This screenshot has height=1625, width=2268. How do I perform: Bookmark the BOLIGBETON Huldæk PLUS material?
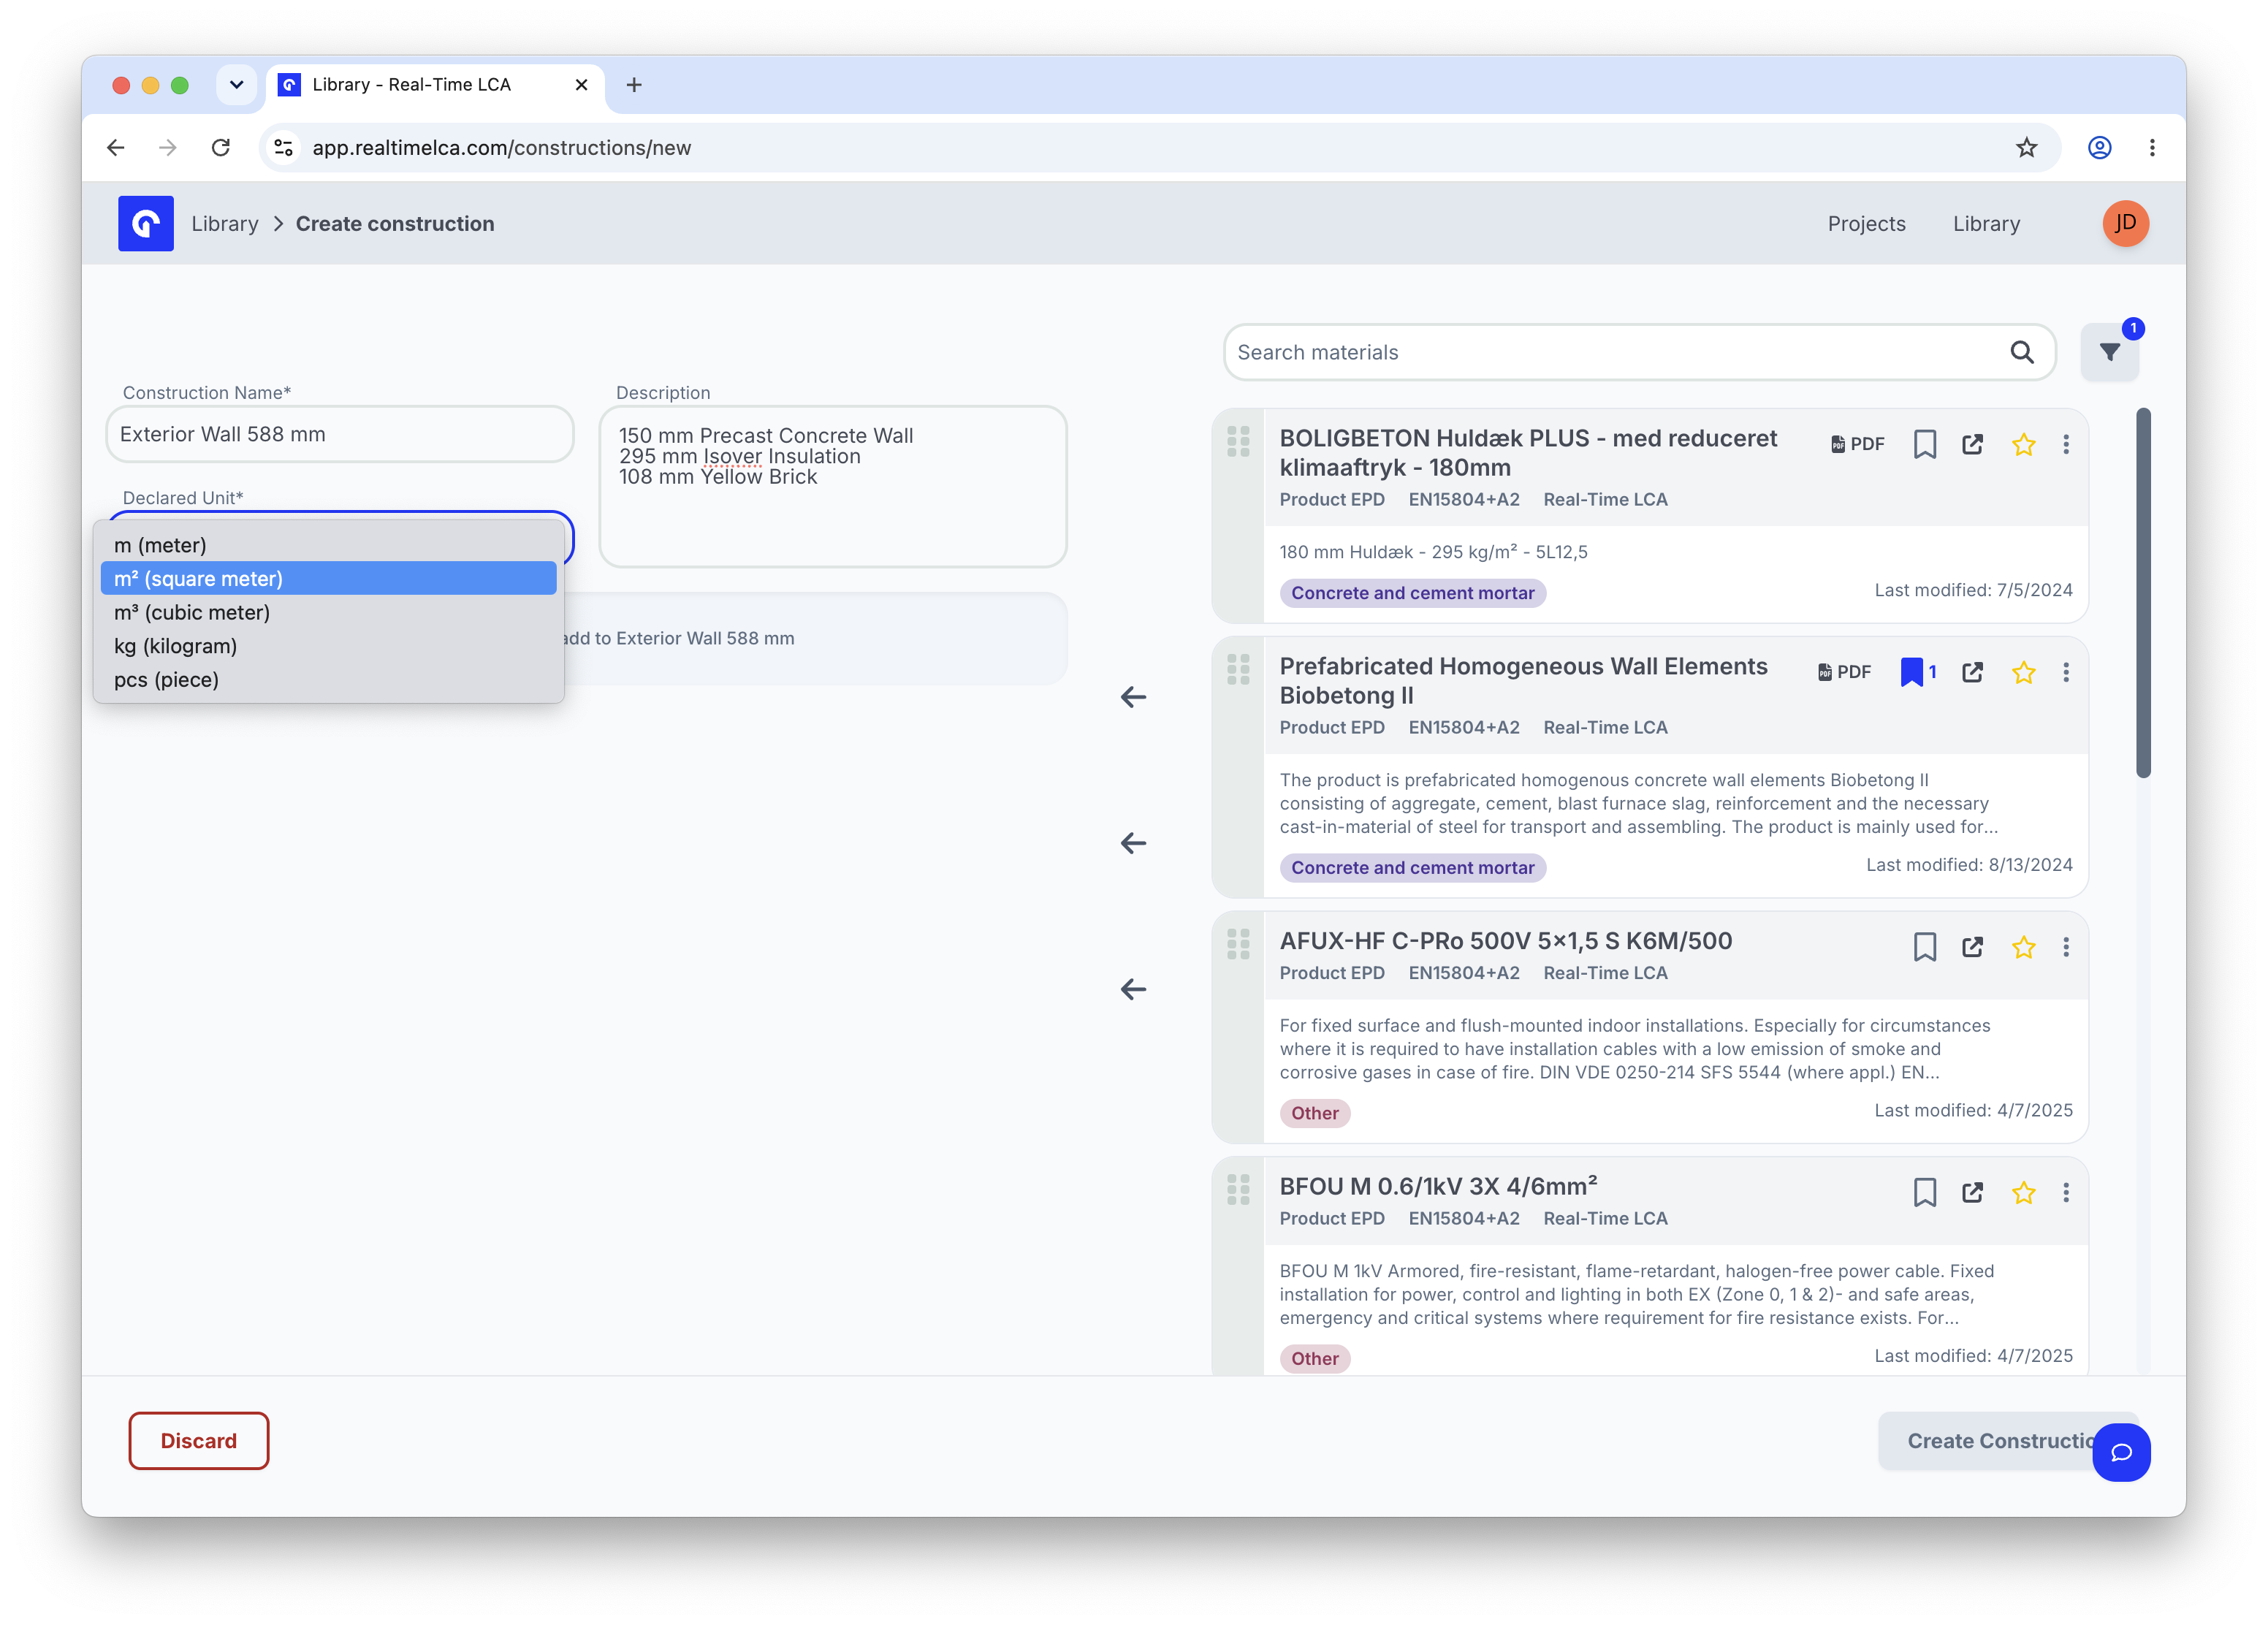pyautogui.click(x=1924, y=444)
